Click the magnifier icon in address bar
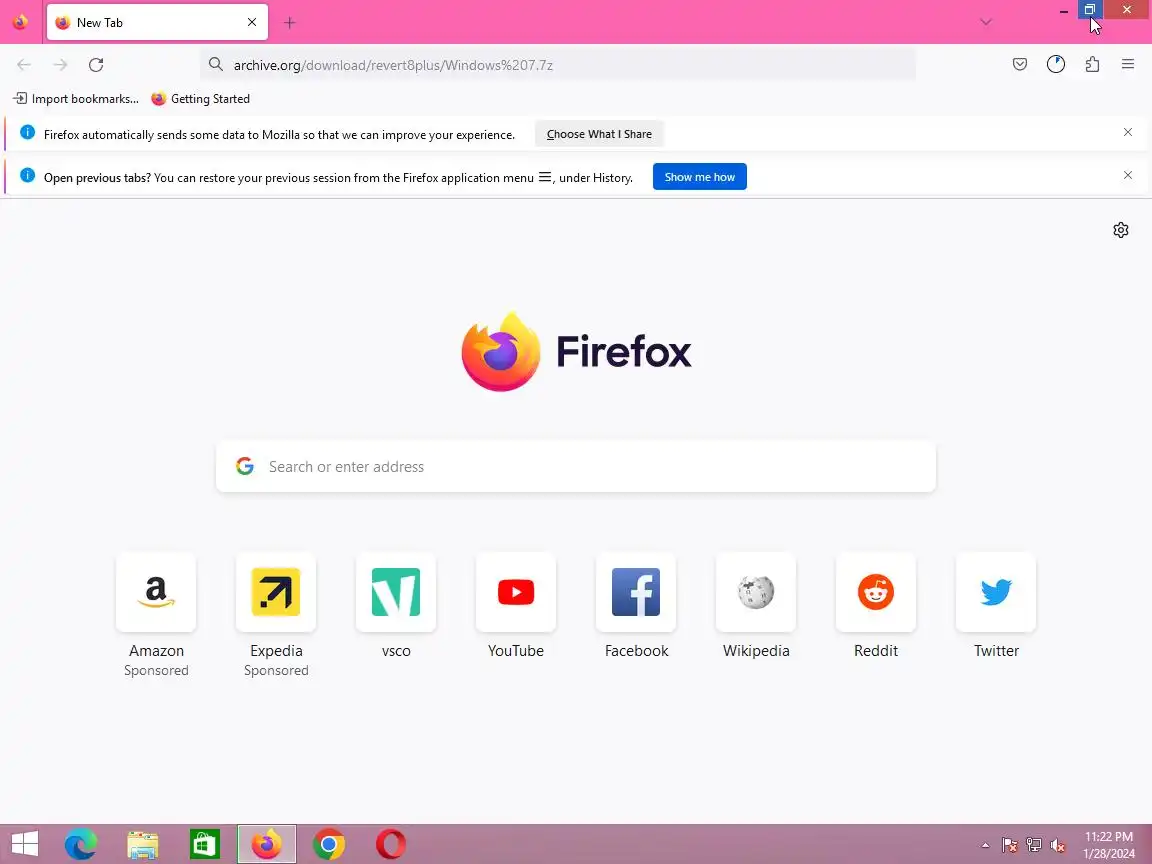The width and height of the screenshot is (1152, 864). [215, 65]
